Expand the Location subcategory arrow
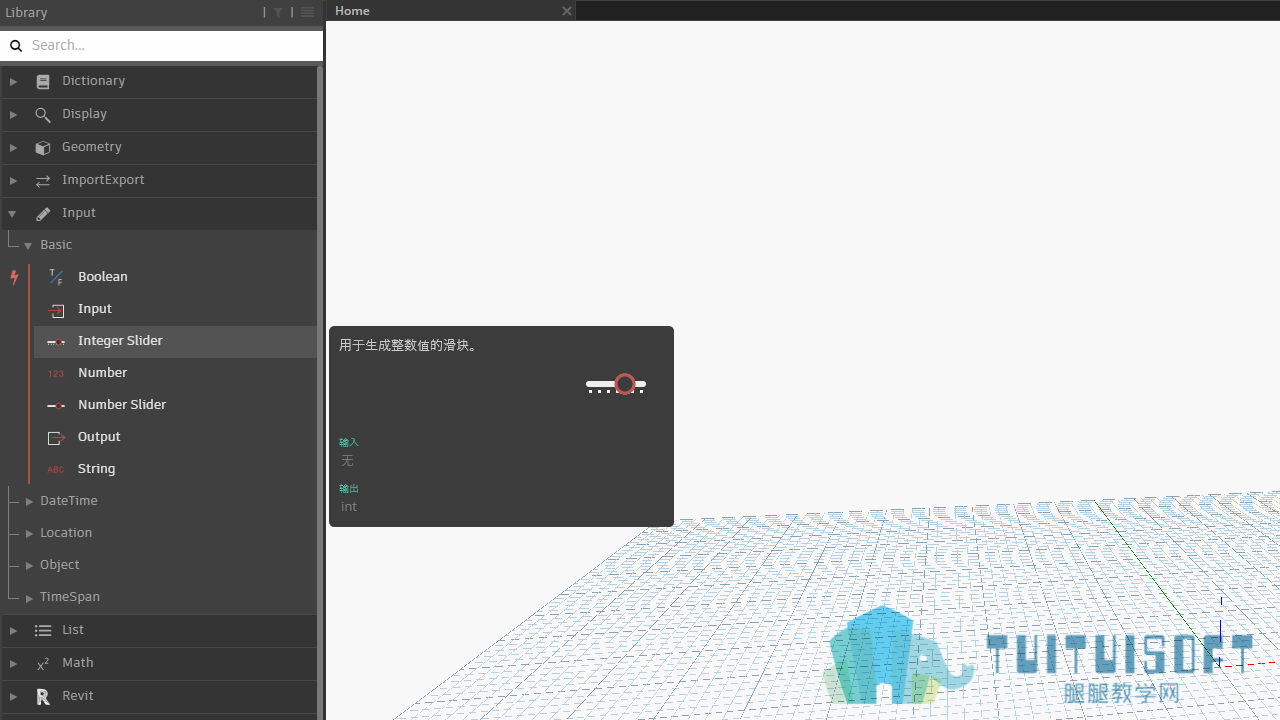Screen dimensions: 1280x720 [x=29, y=534]
